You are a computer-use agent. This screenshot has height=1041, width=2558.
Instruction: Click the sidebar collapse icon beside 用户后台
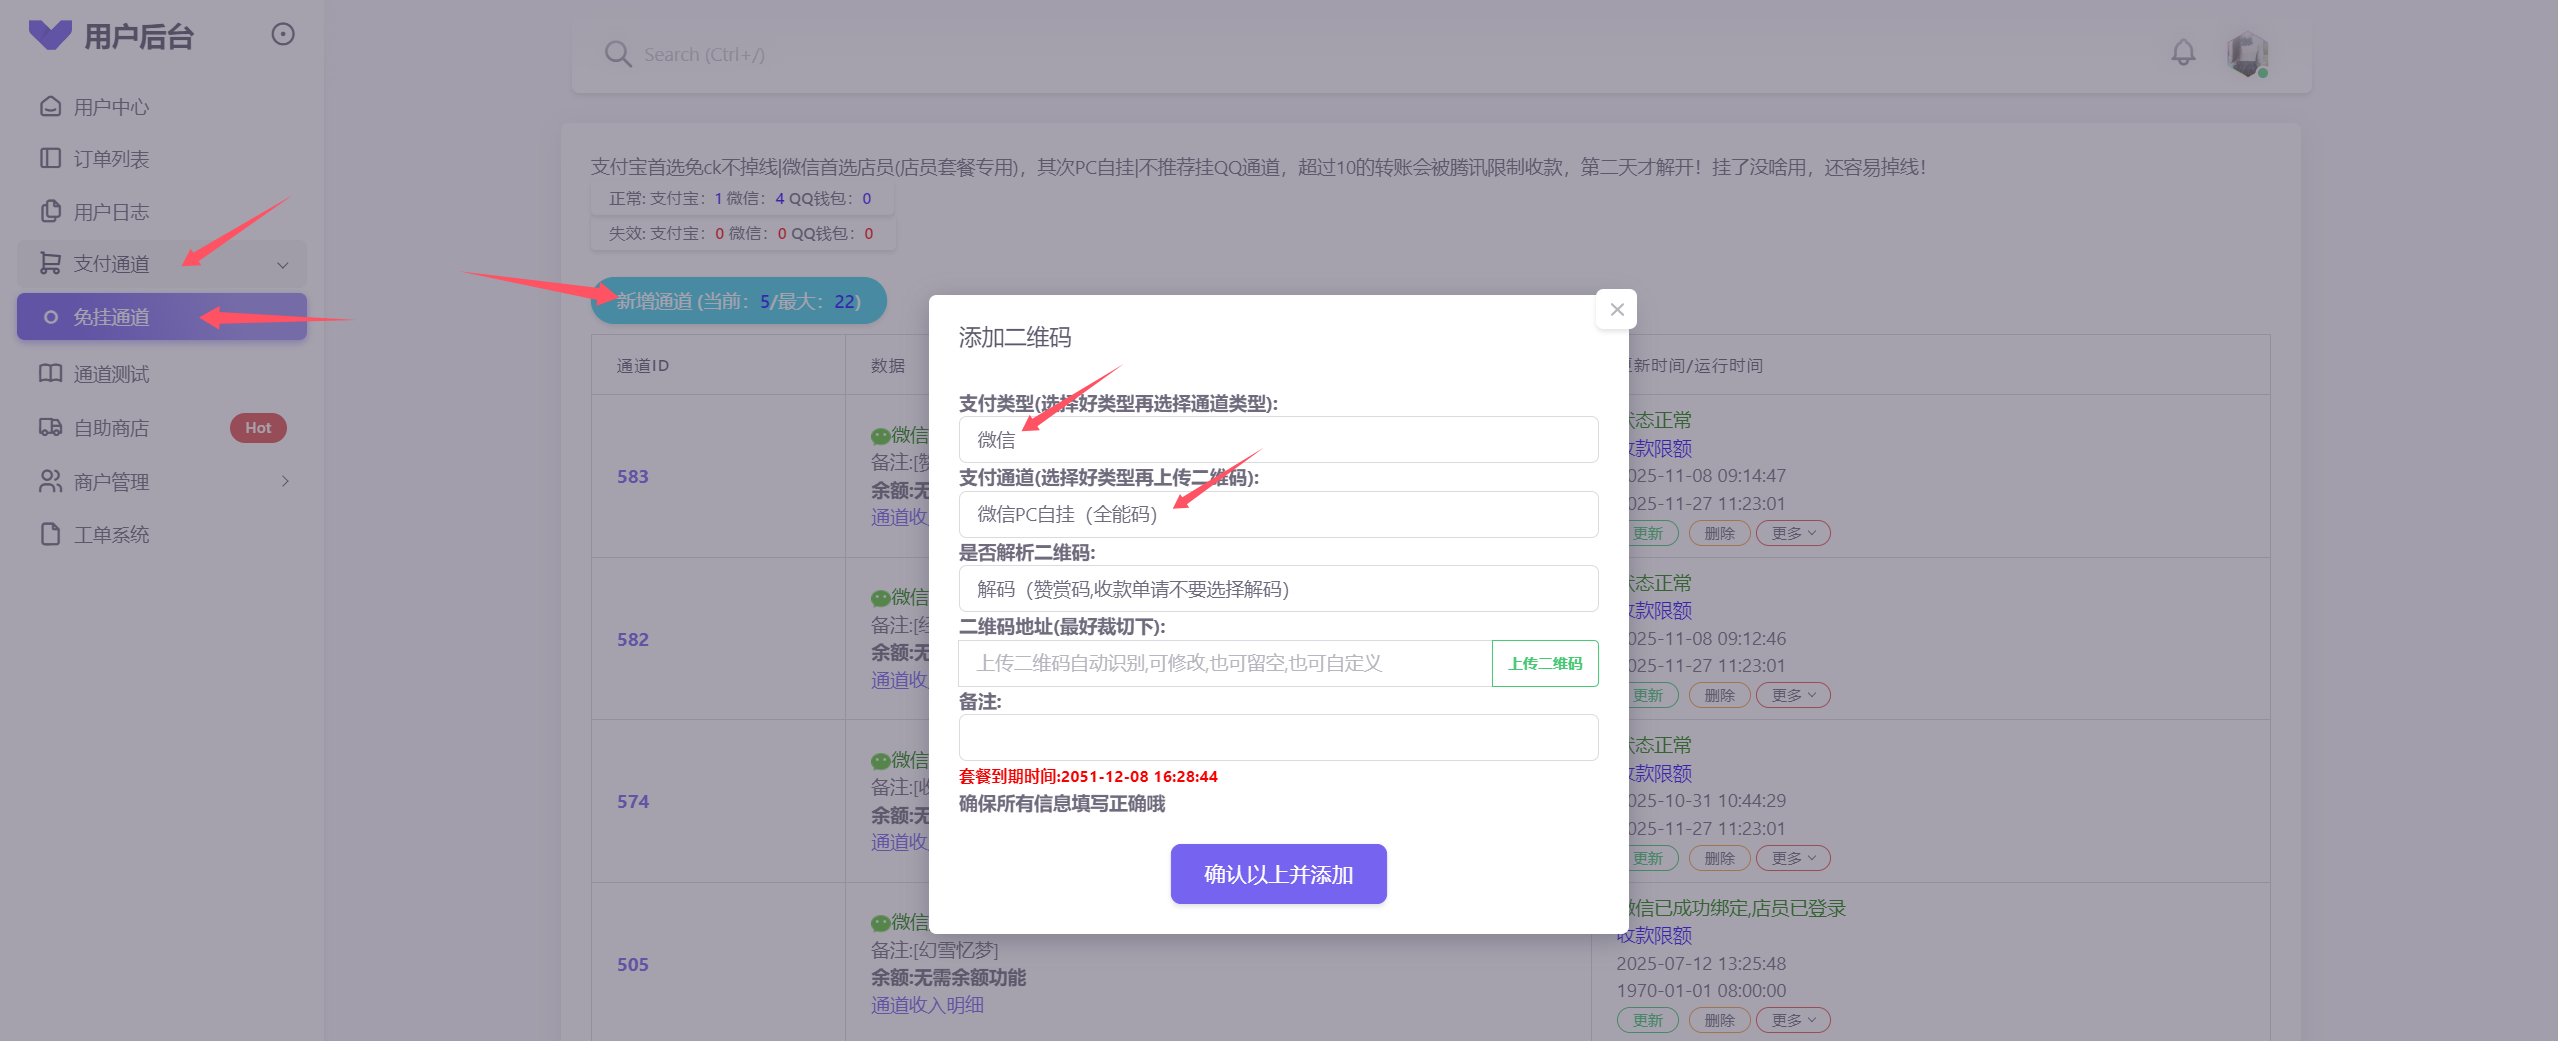pyautogui.click(x=282, y=34)
